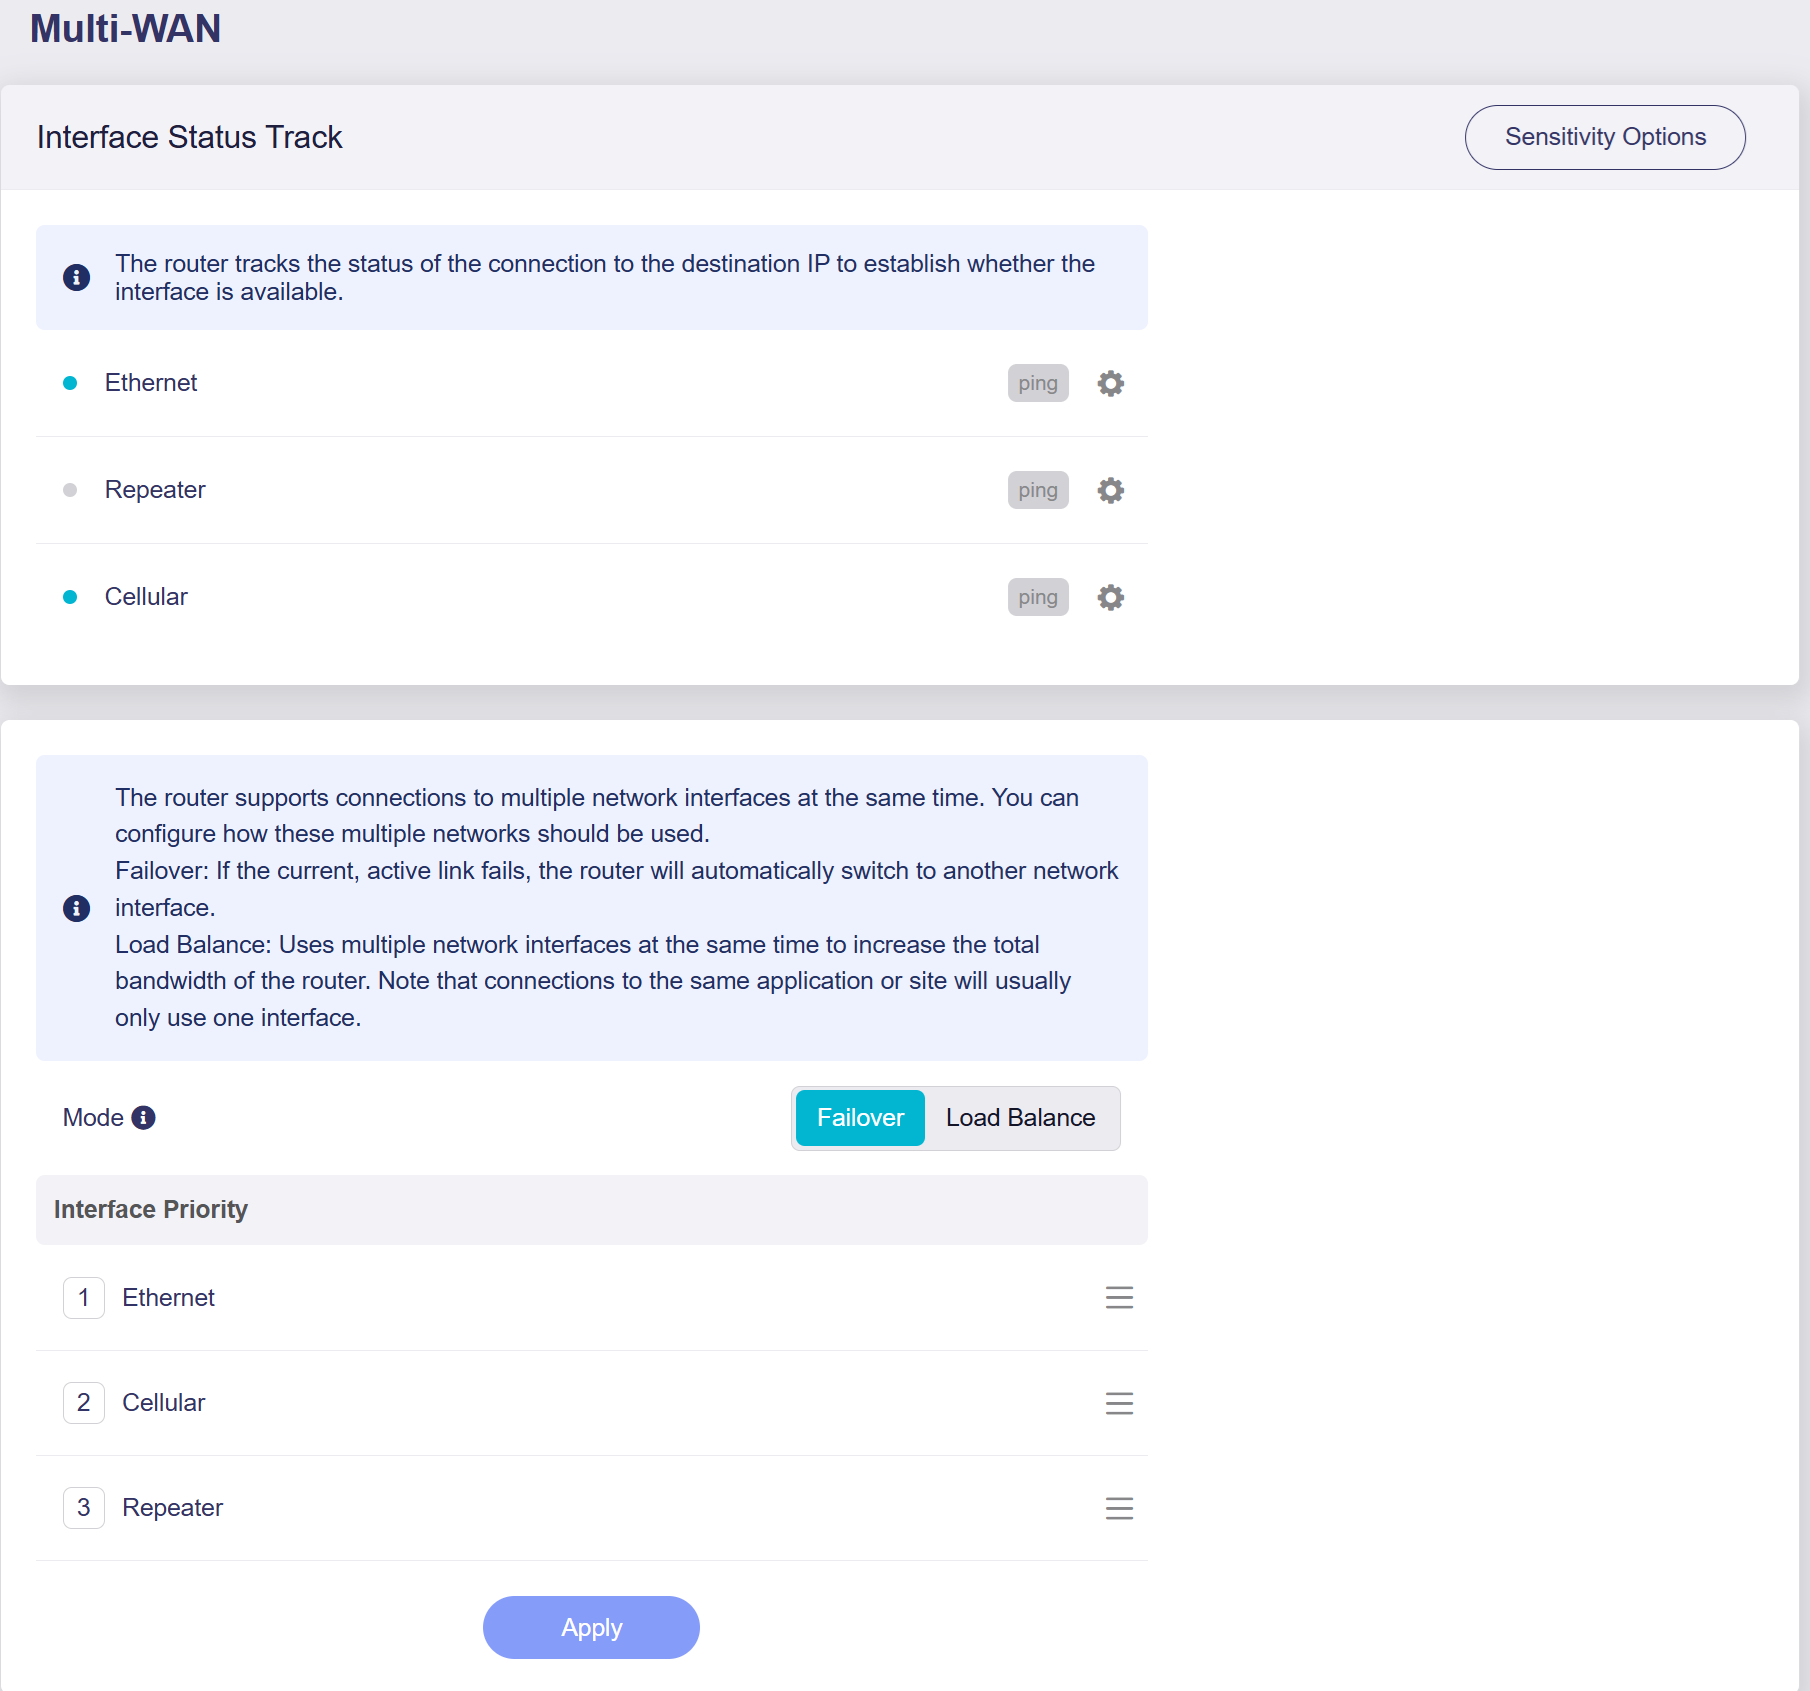Grab the Repeater priority drag handle

1119,1508
